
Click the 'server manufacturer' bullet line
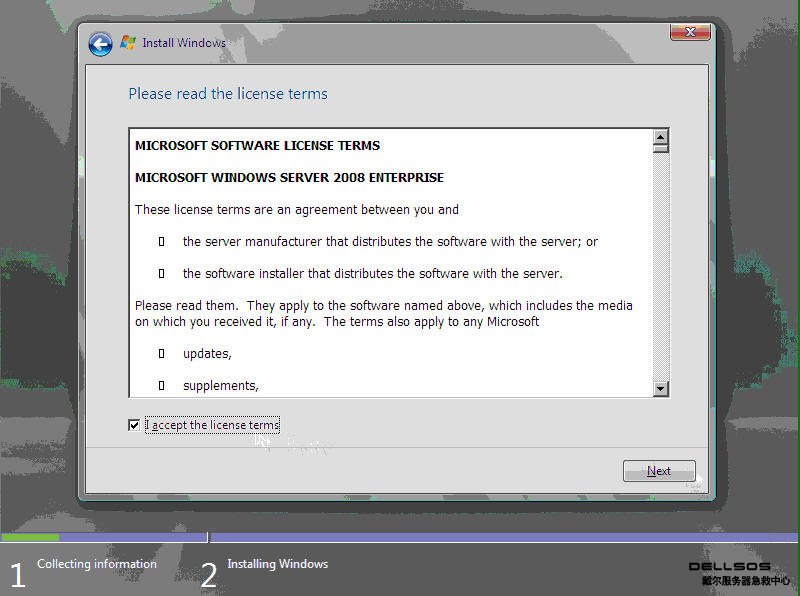(390, 242)
